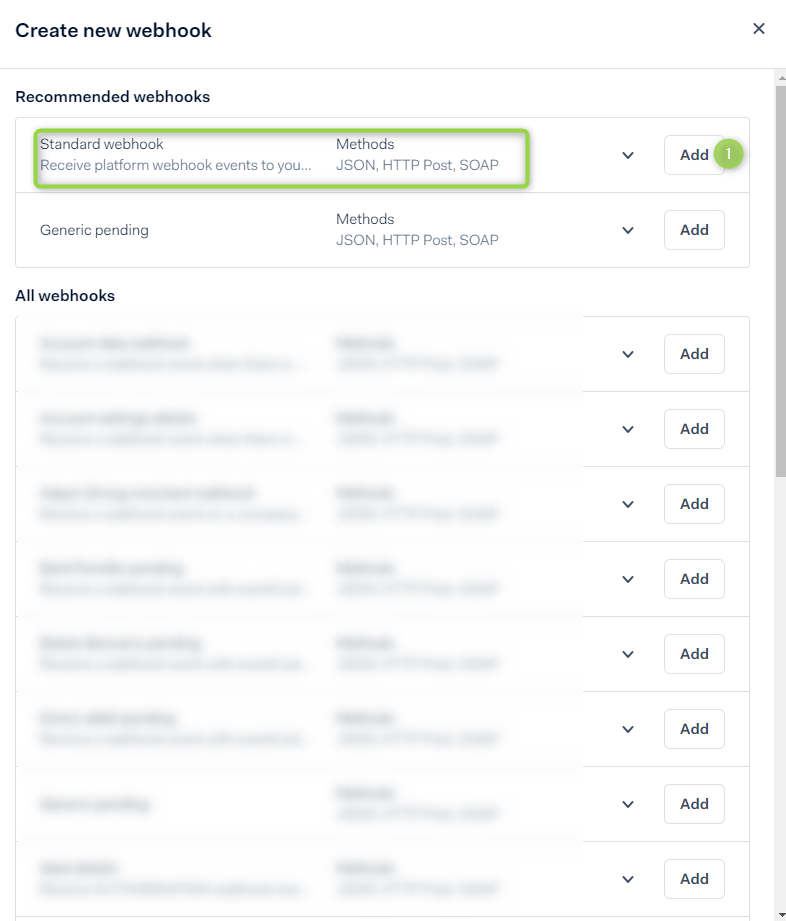Add the sixth webhook under All webhooks
This screenshot has height=921, width=786.
694,729
